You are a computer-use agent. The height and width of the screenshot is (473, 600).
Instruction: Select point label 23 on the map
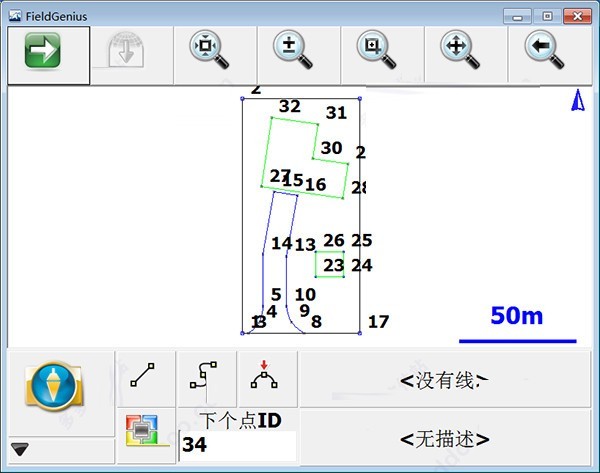pyautogui.click(x=334, y=266)
